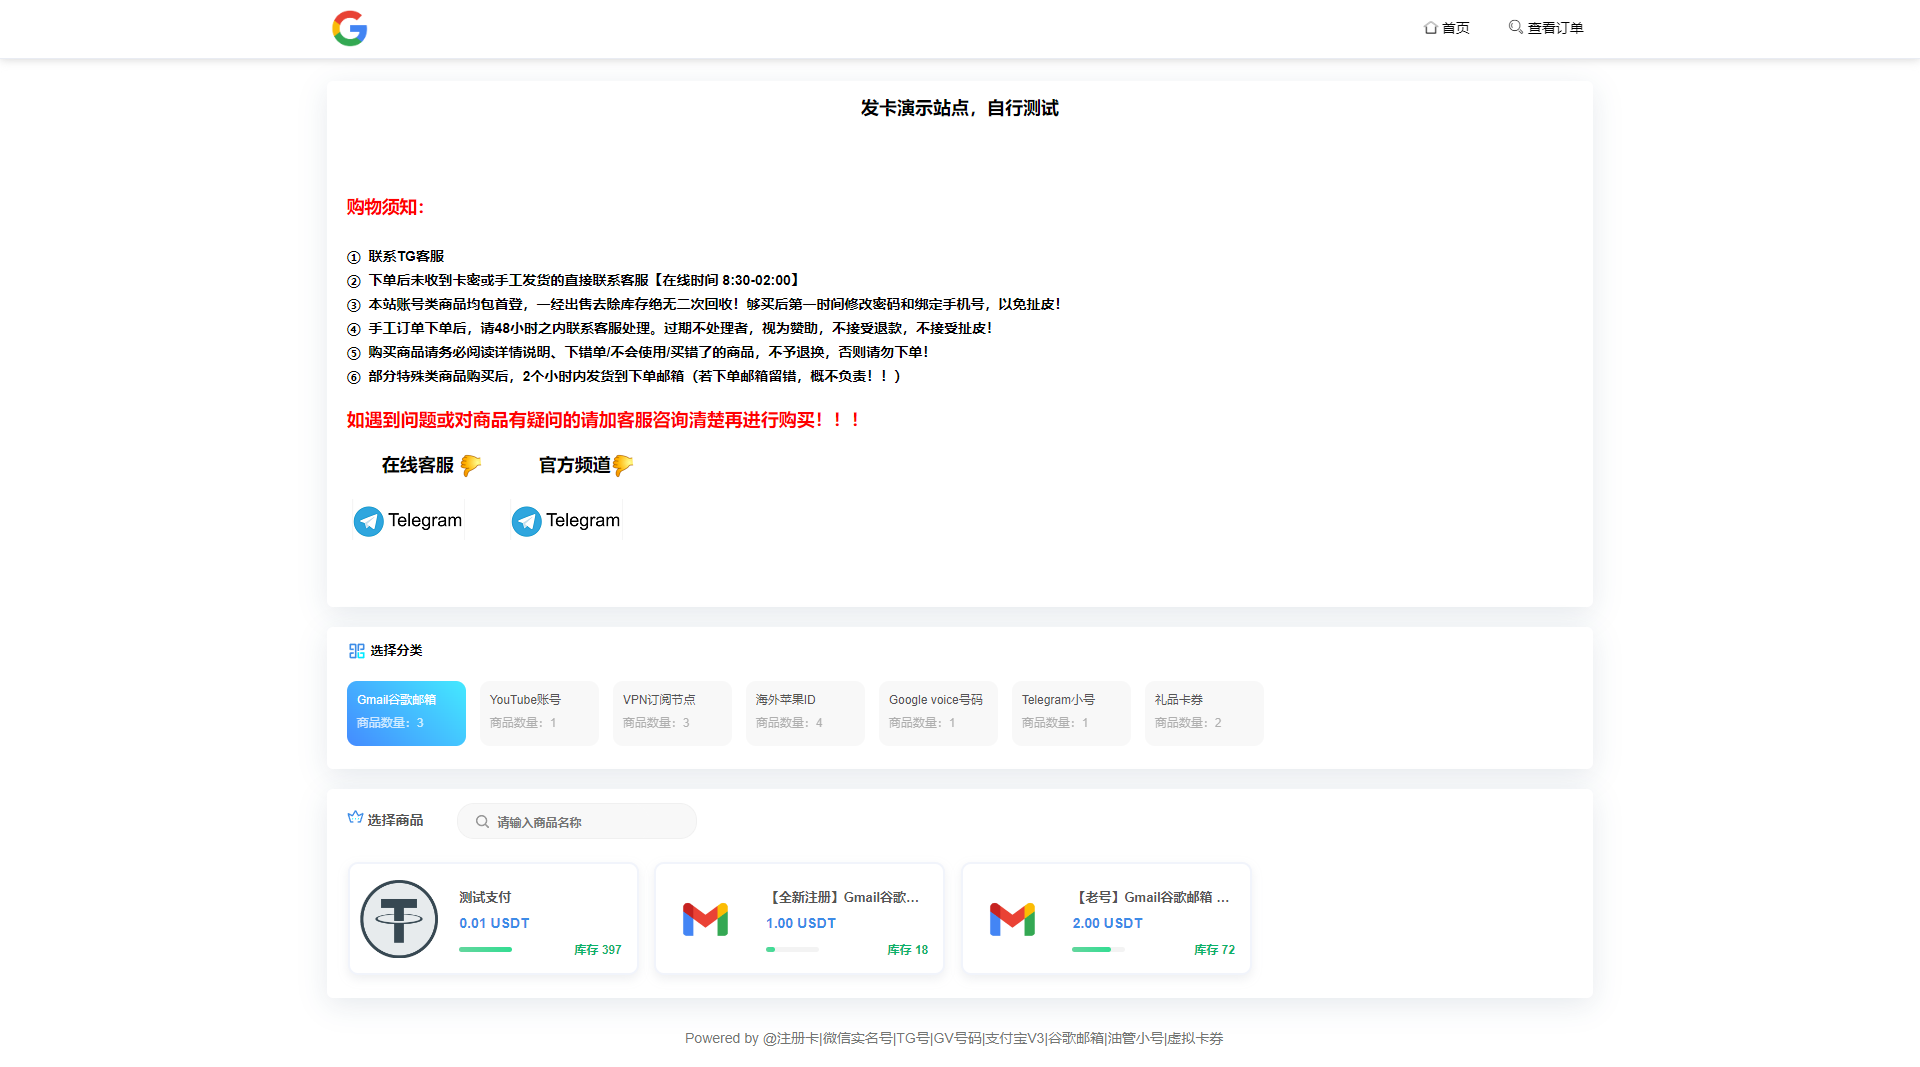
Task: Click the 选择分类 grid icon
Action: [356, 651]
